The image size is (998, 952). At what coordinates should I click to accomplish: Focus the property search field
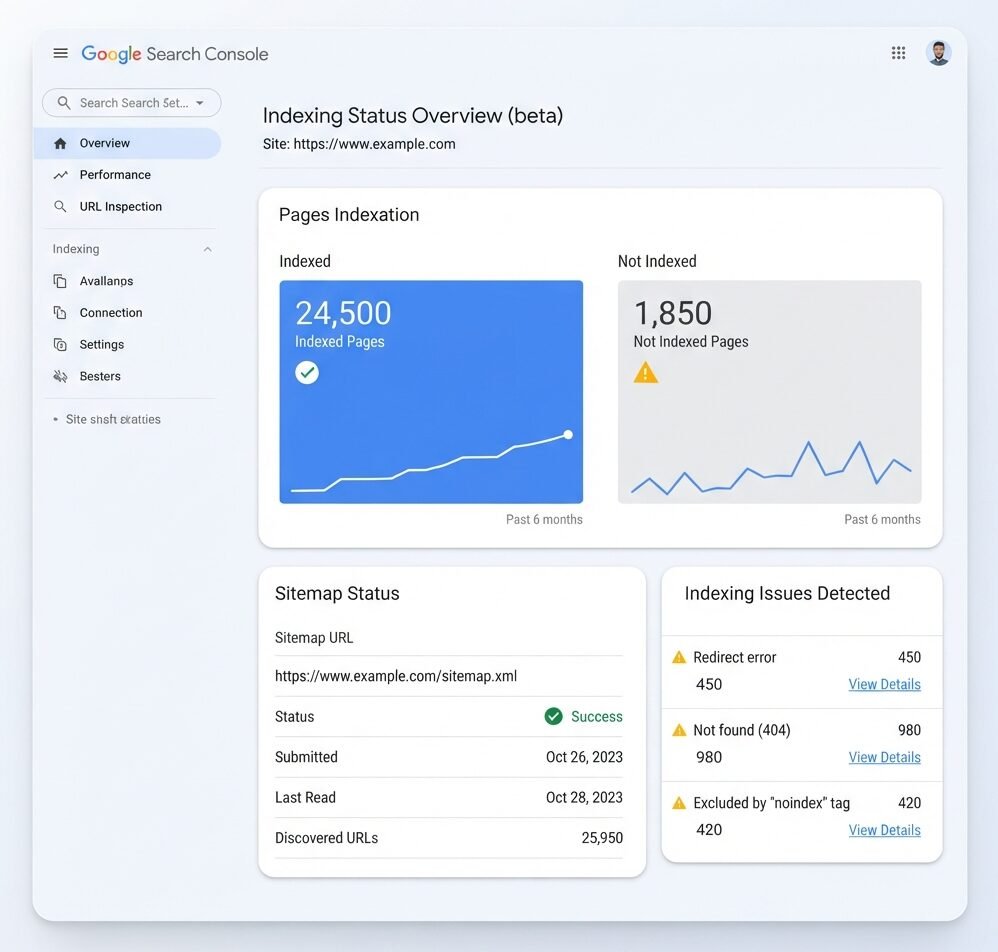click(x=131, y=102)
